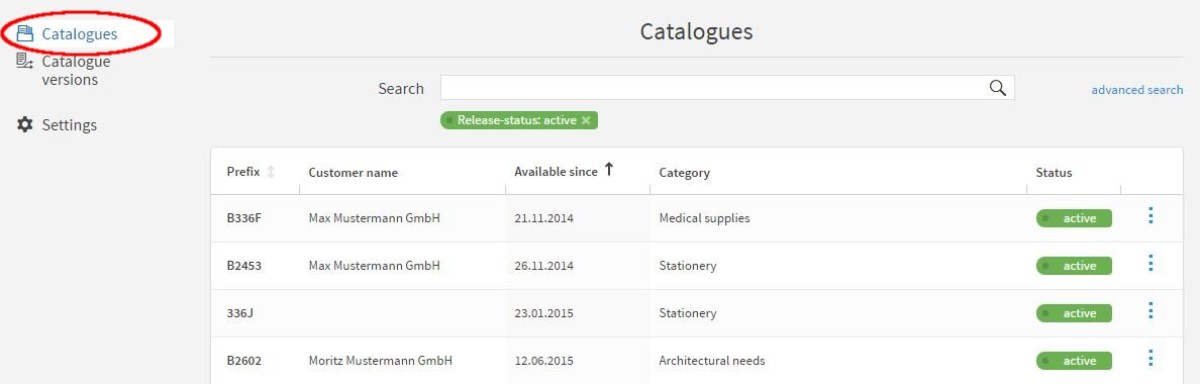Image resolution: width=1200 pixels, height=384 pixels.
Task: Click the Catalogue versions icon
Action: tap(25, 62)
